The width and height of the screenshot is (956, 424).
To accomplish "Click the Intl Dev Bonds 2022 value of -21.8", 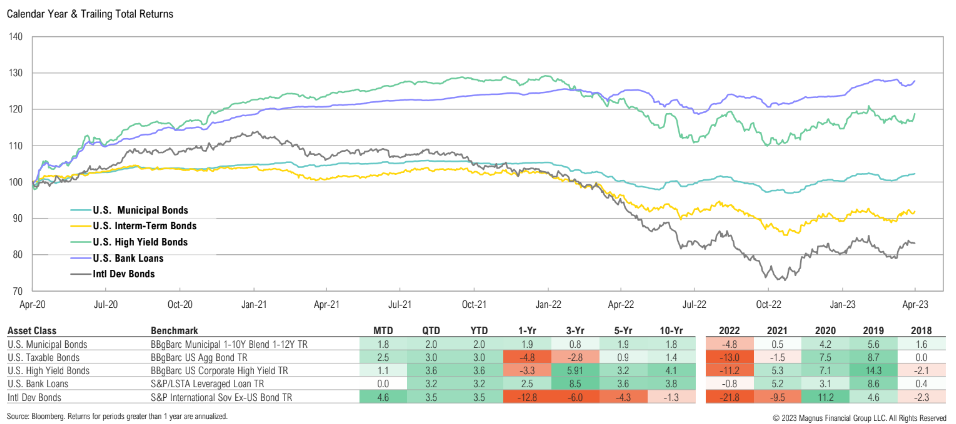I will tap(727, 398).
